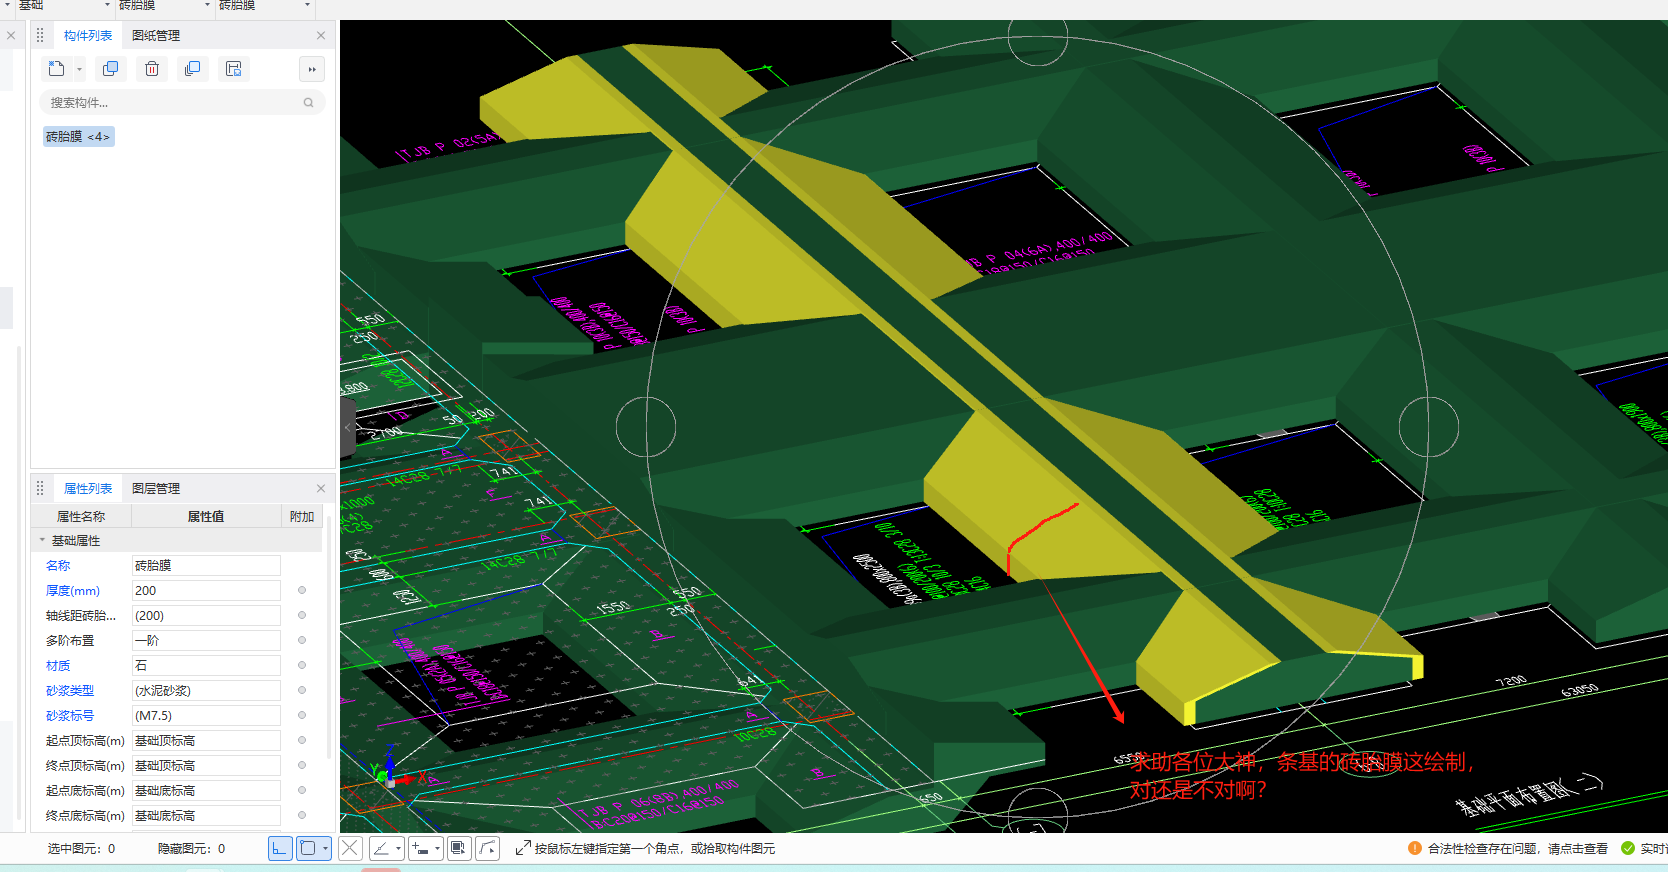Toggle the 材质 attach checkbox
The image size is (1668, 872).
[302, 665]
